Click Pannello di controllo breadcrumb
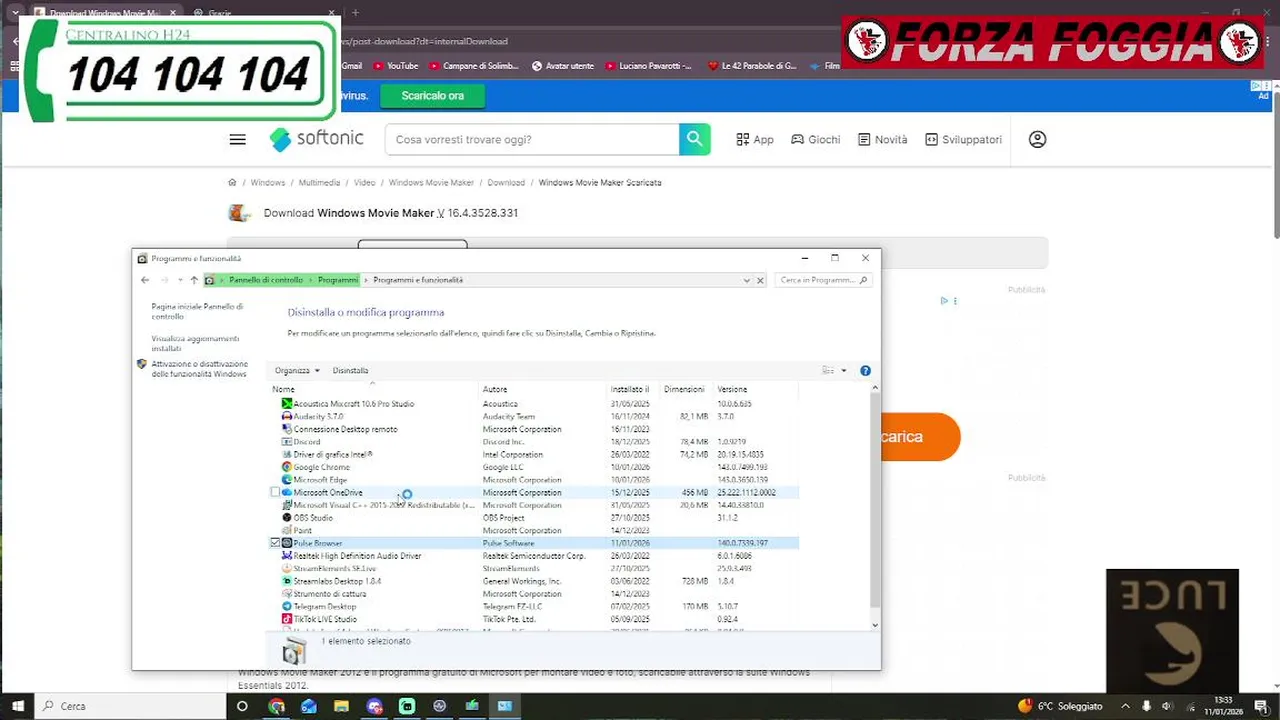 [x=266, y=280]
